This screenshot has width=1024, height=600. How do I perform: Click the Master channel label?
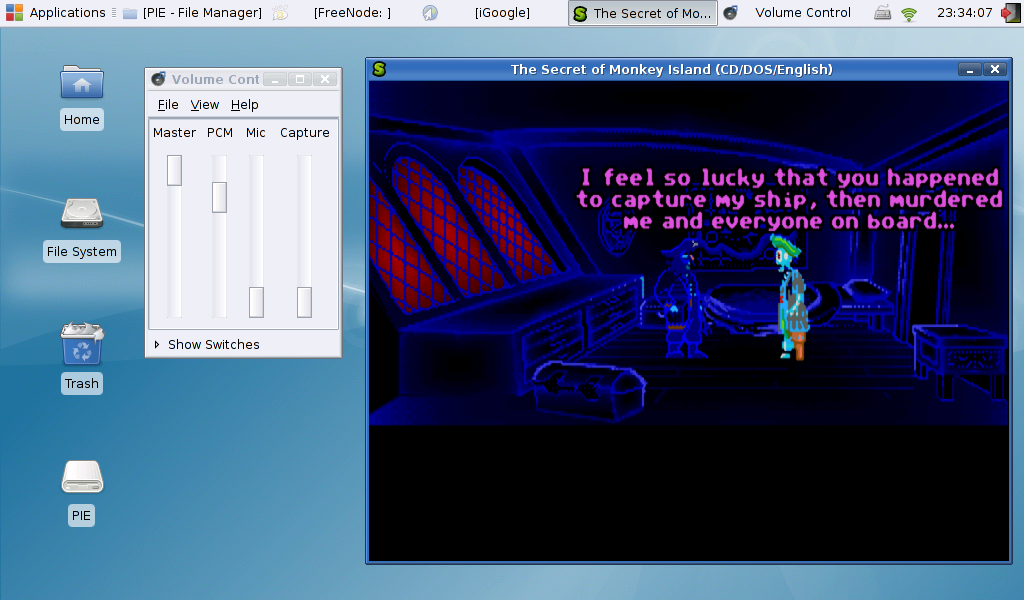tap(174, 133)
